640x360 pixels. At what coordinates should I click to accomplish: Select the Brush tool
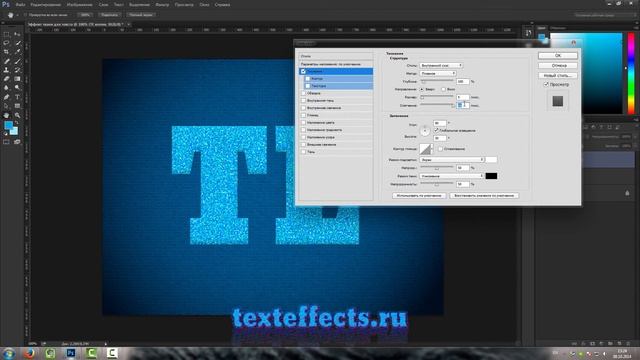click(x=17, y=61)
